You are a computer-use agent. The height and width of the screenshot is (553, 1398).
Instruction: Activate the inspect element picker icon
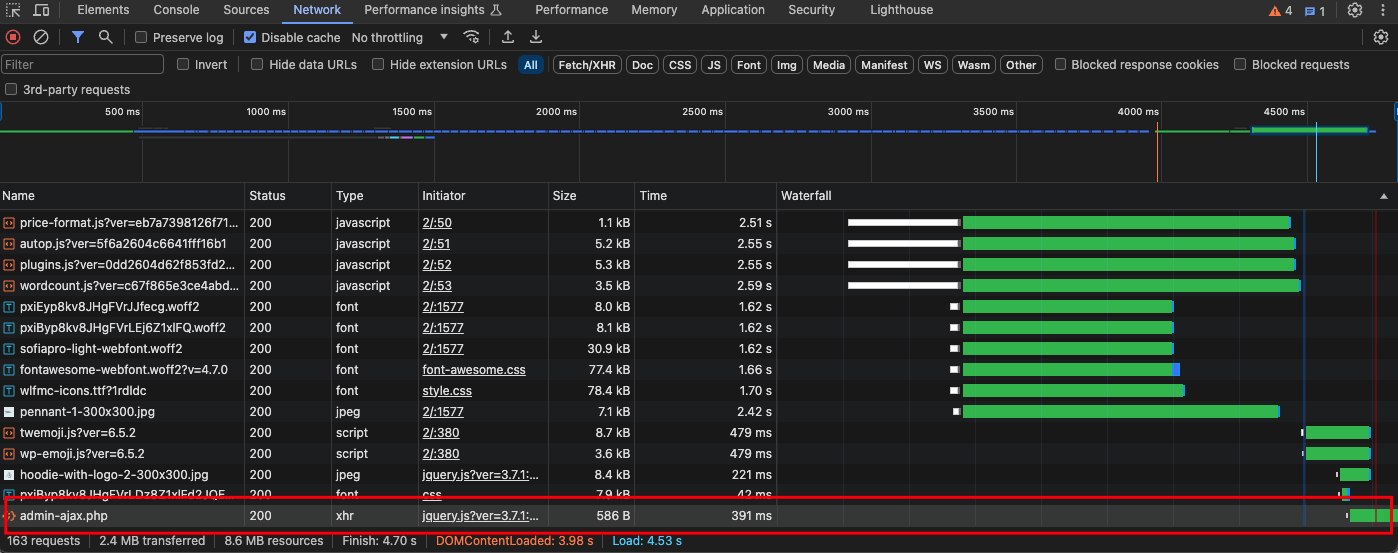[x=13, y=10]
